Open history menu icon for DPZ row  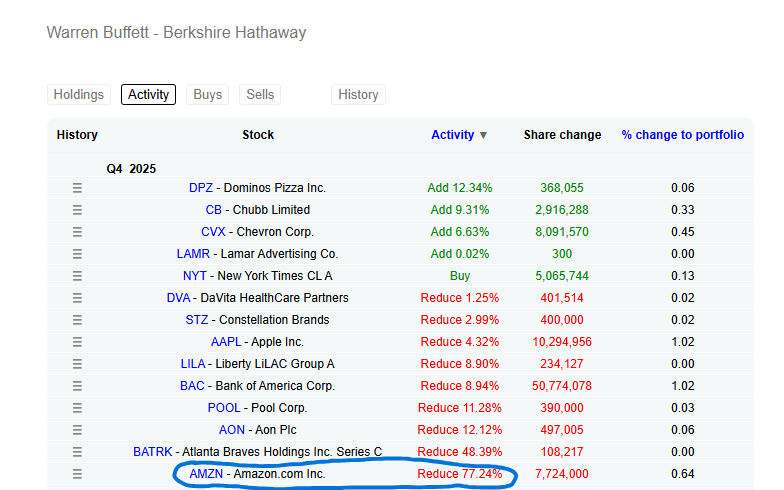tap(77, 188)
